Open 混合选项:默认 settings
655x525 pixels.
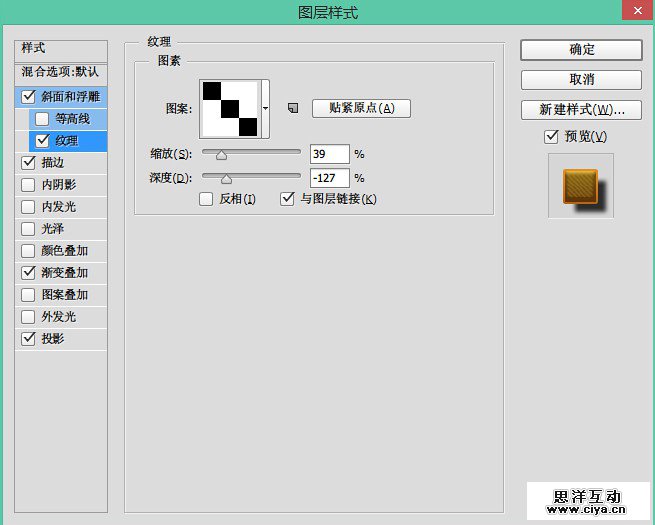pyautogui.click(x=61, y=72)
